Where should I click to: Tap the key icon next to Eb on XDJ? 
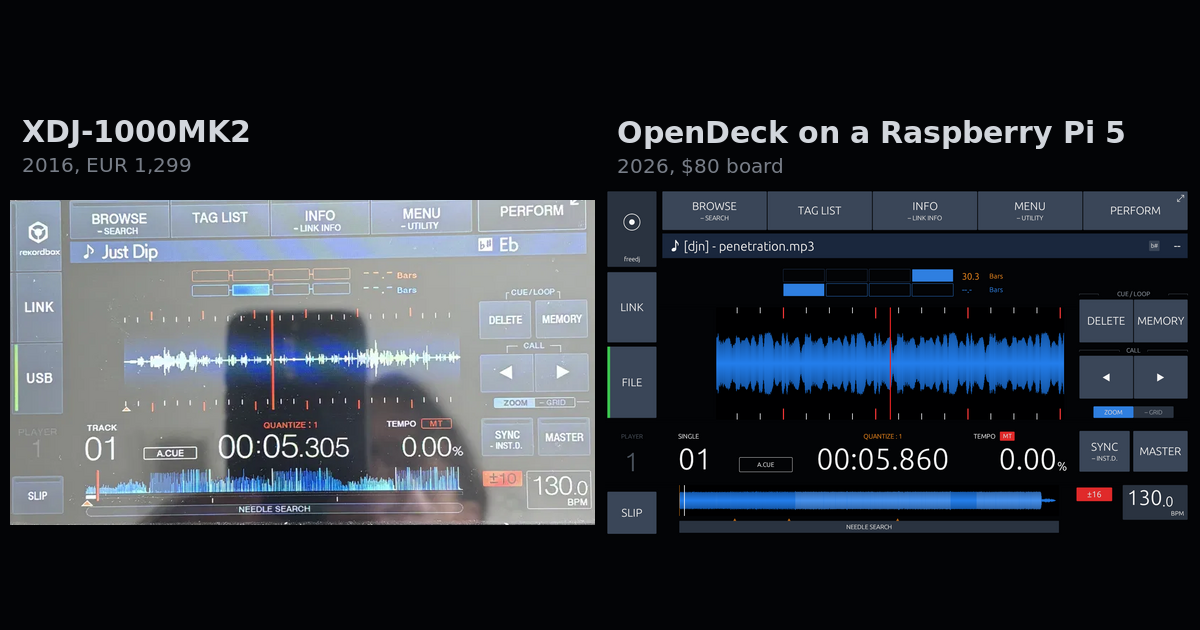486,244
